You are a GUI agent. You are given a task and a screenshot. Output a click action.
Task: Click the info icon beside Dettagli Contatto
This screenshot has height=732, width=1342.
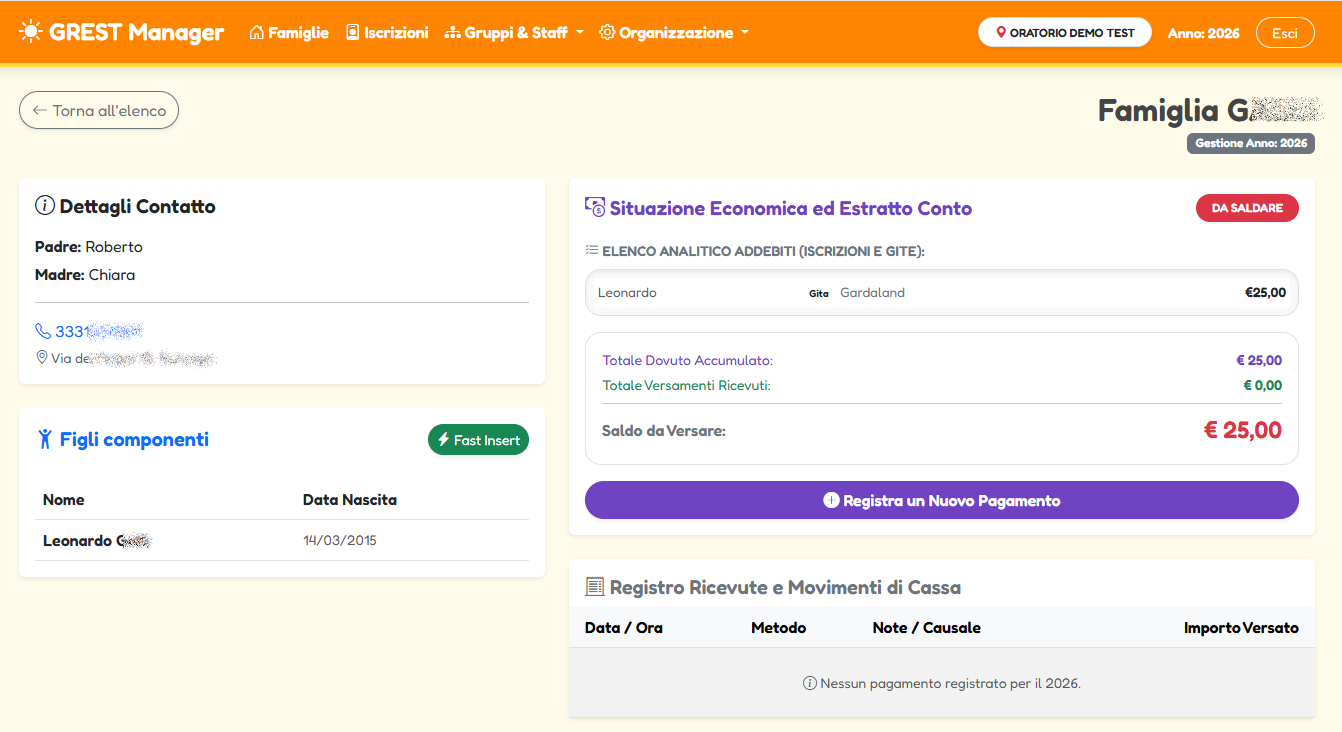44,206
